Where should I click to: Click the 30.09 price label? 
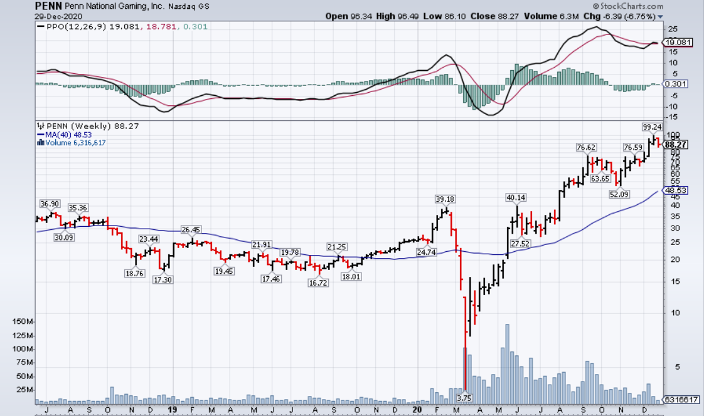point(64,237)
